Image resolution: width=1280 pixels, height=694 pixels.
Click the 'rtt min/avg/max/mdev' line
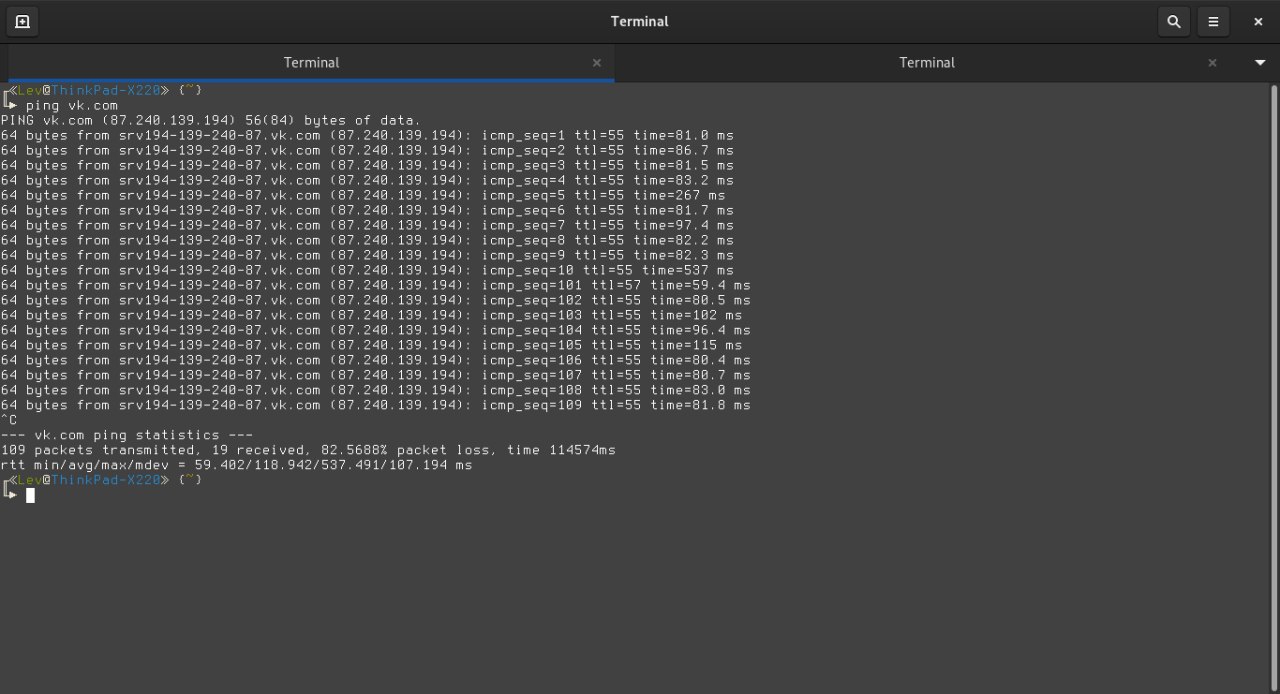[237, 465]
